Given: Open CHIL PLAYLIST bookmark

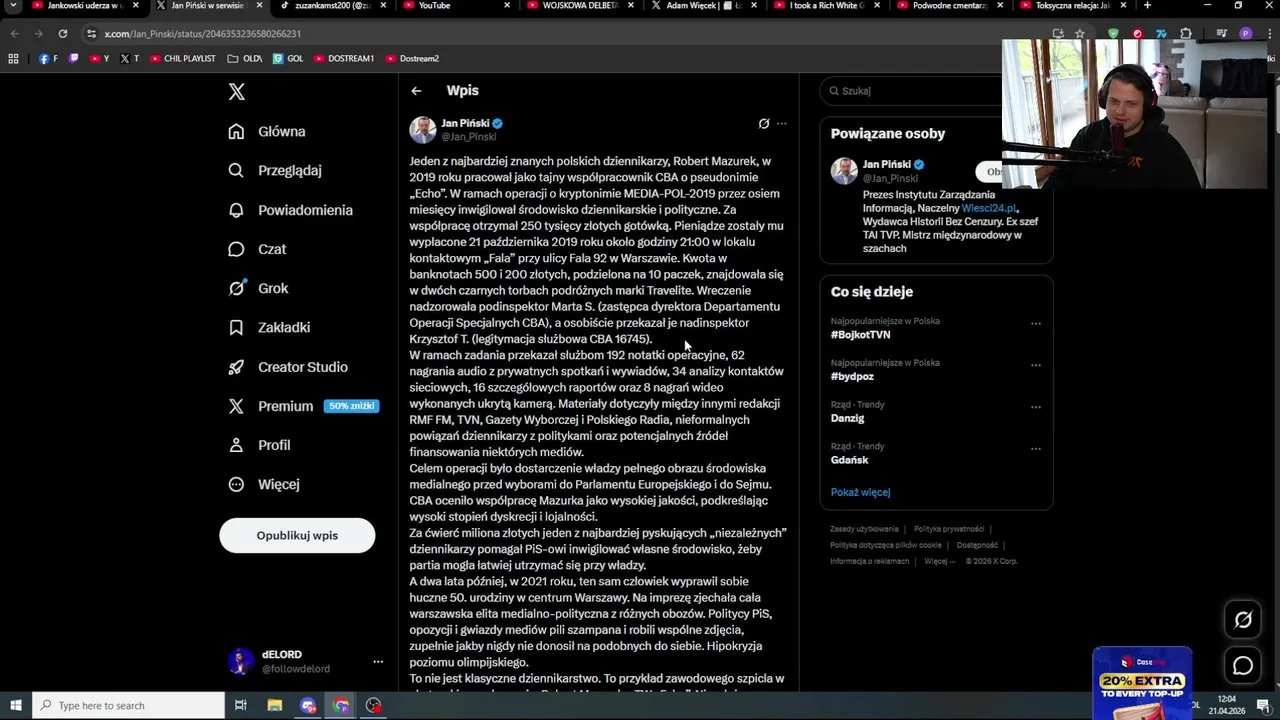Looking at the screenshot, I should pyautogui.click(x=182, y=59).
